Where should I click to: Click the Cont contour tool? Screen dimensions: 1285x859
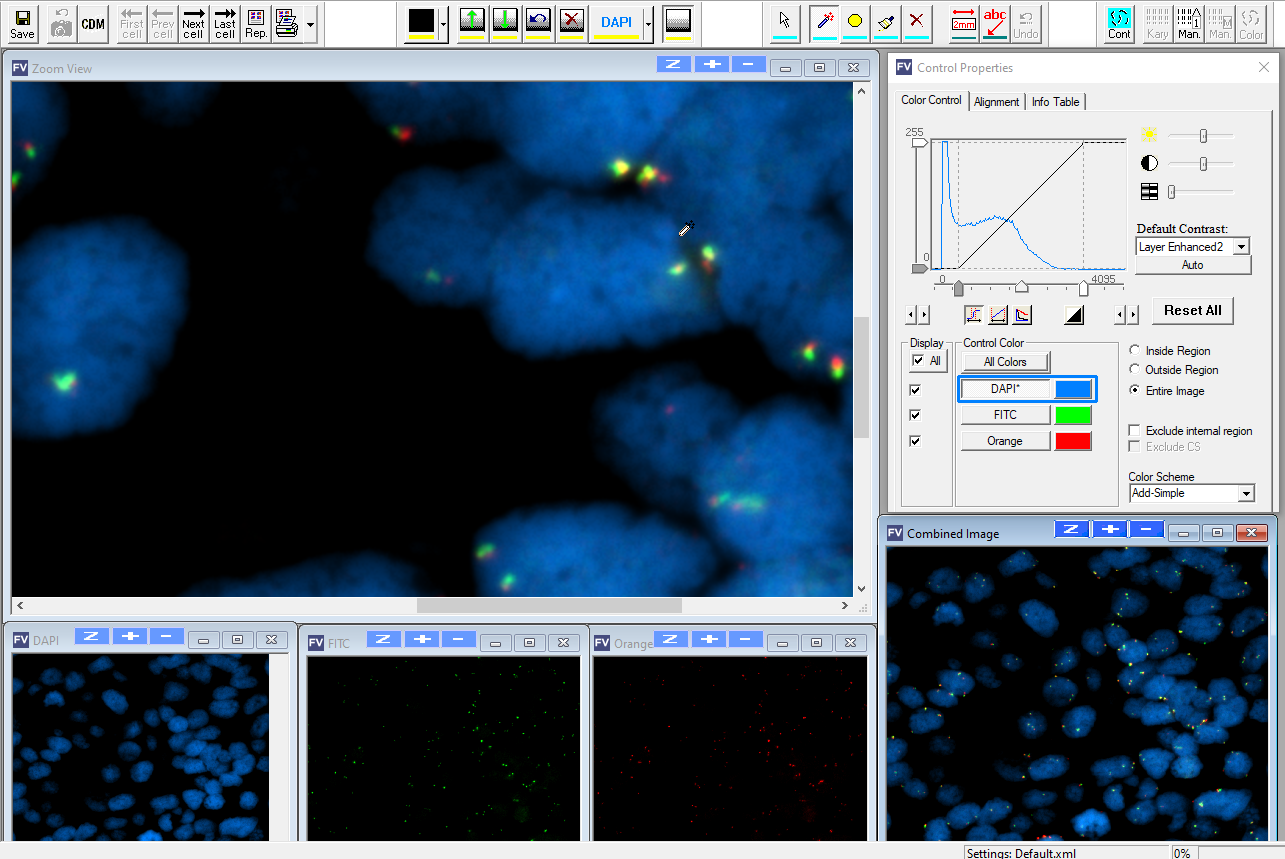1119,24
